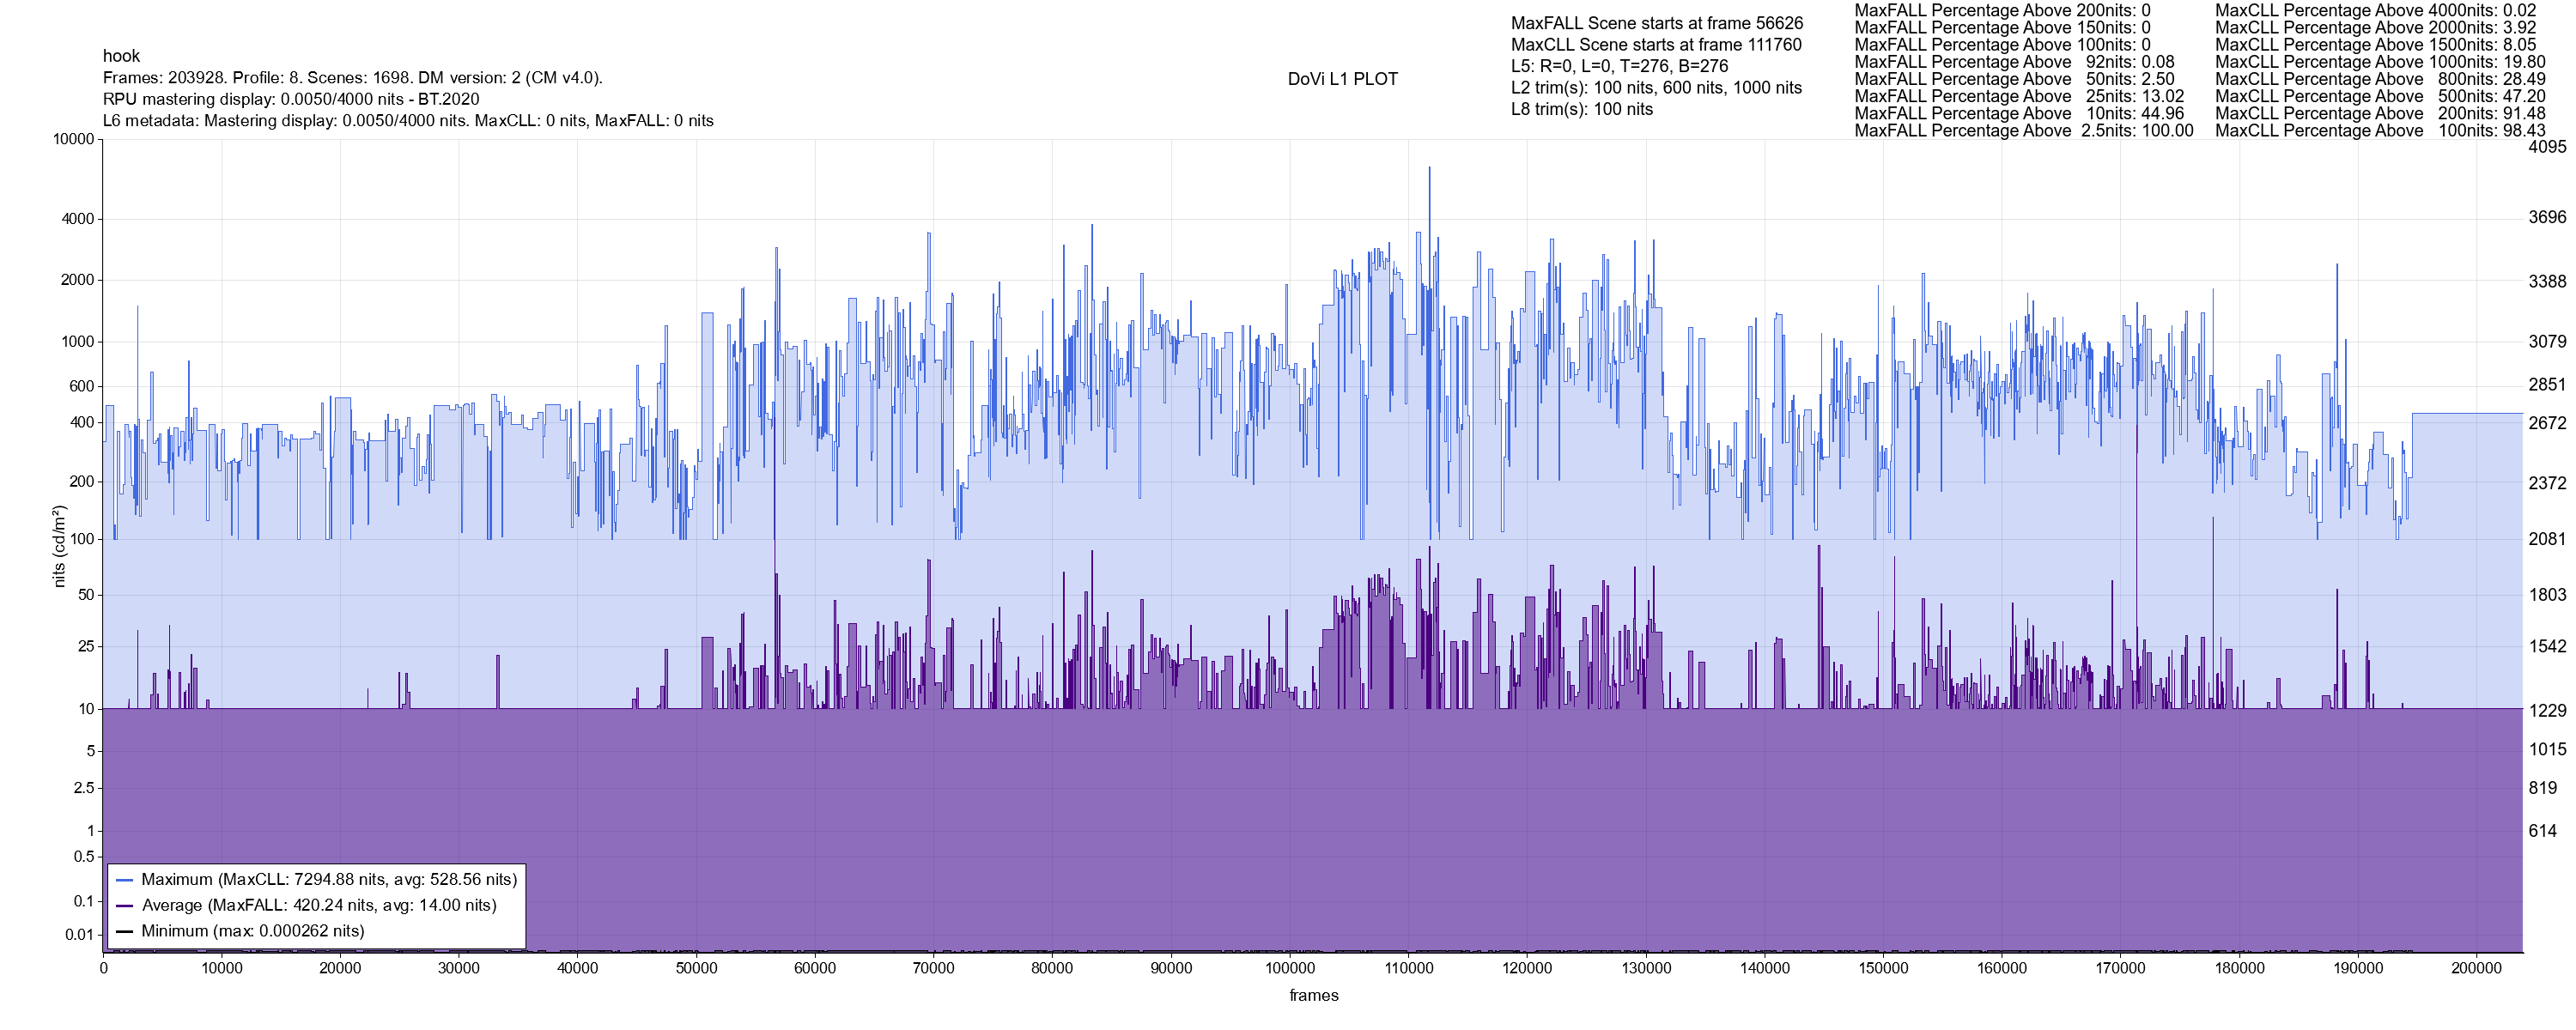Click the 200000 frame tick label
The width and height of the screenshot is (2576, 1030).
[2476, 968]
